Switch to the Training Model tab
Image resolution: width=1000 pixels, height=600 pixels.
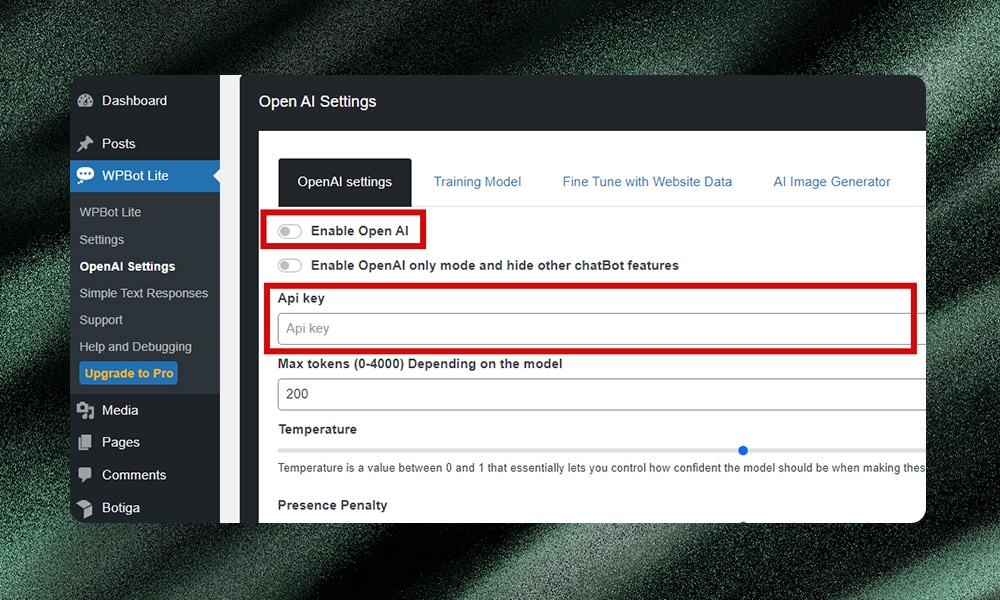click(x=477, y=182)
